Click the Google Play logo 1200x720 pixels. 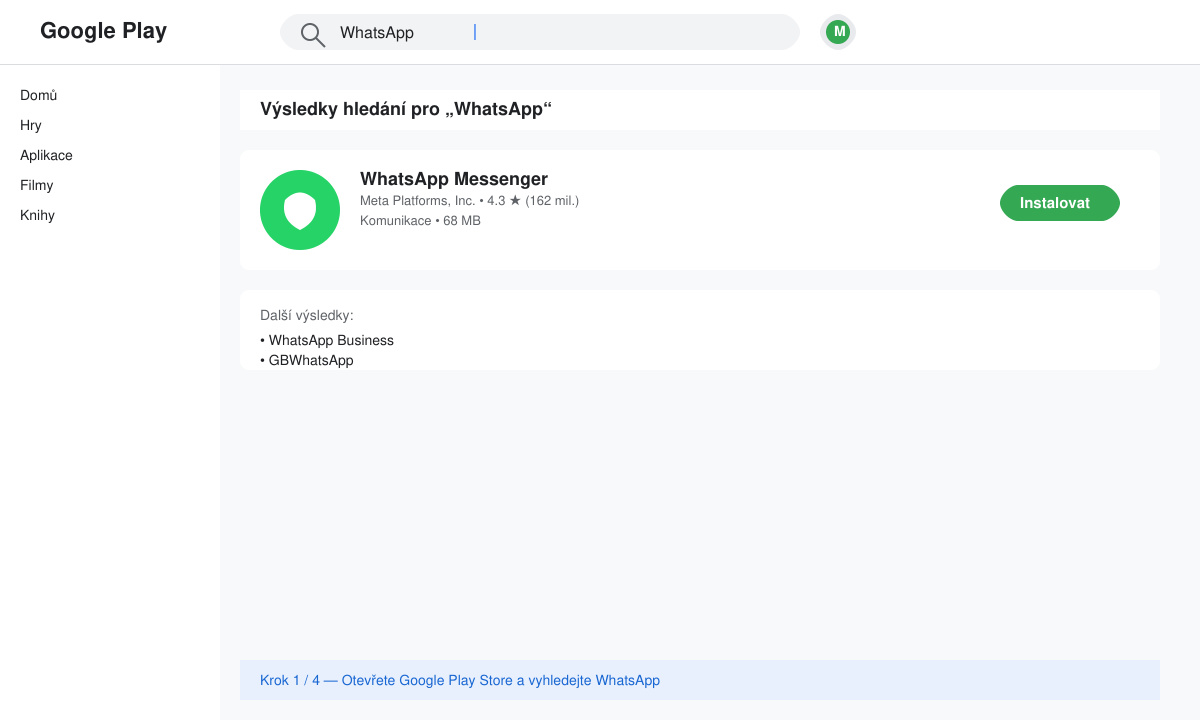pos(103,31)
